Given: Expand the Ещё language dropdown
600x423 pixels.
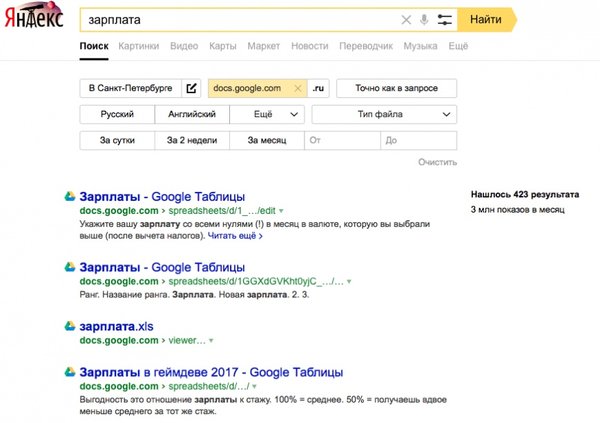Looking at the screenshot, I should (x=267, y=115).
